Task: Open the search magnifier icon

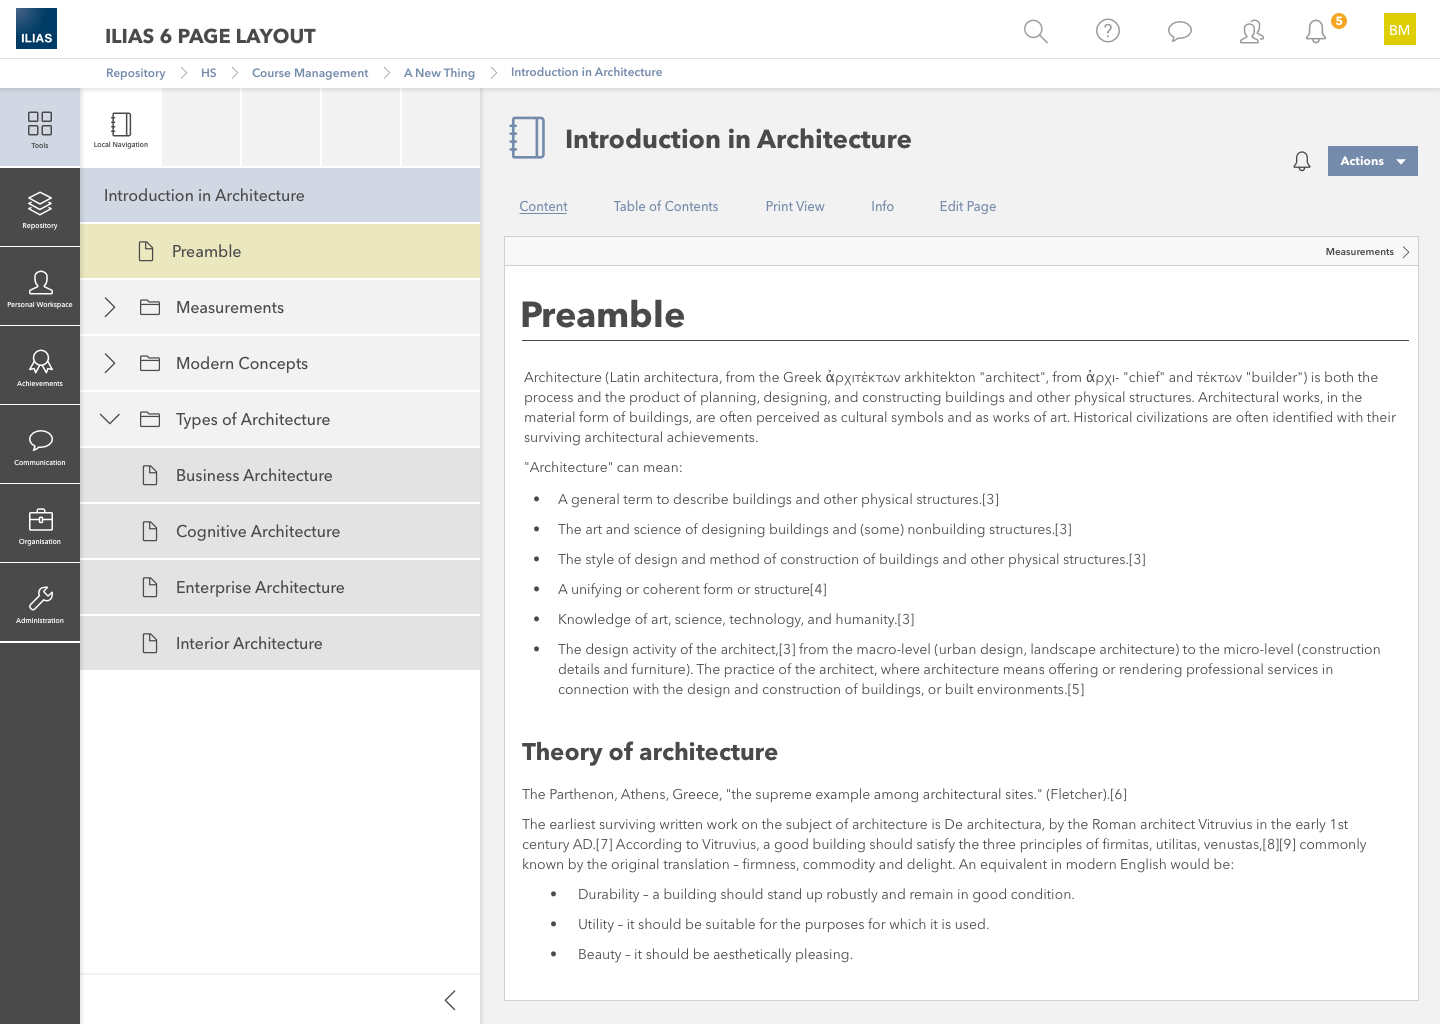Action: pyautogui.click(x=1035, y=31)
